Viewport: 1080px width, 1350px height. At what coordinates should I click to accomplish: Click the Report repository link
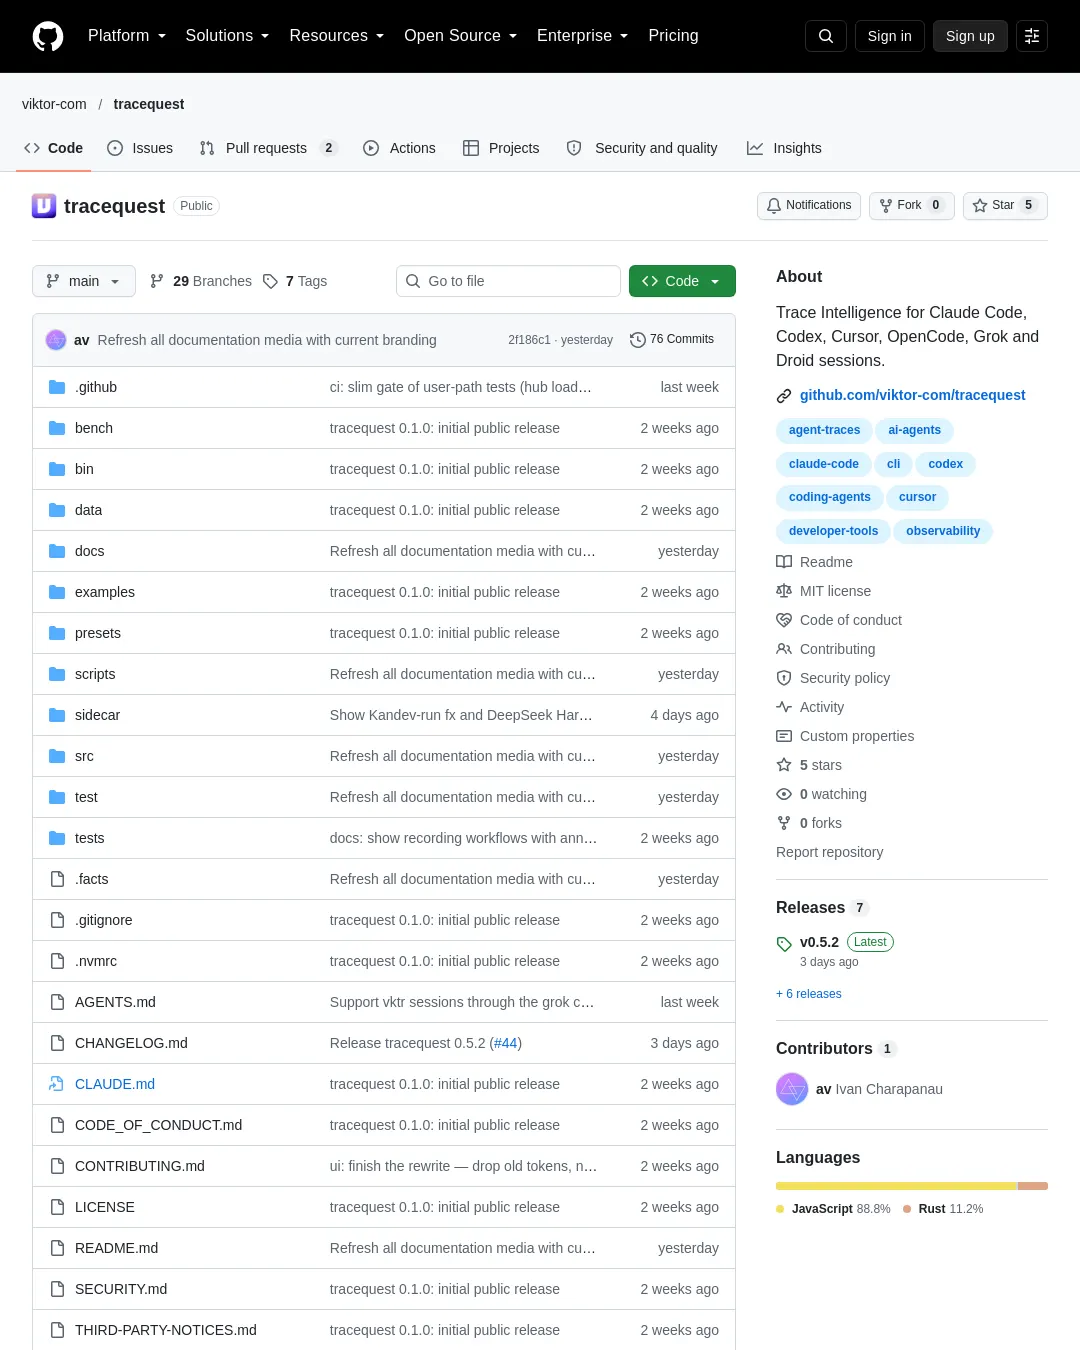click(x=829, y=852)
